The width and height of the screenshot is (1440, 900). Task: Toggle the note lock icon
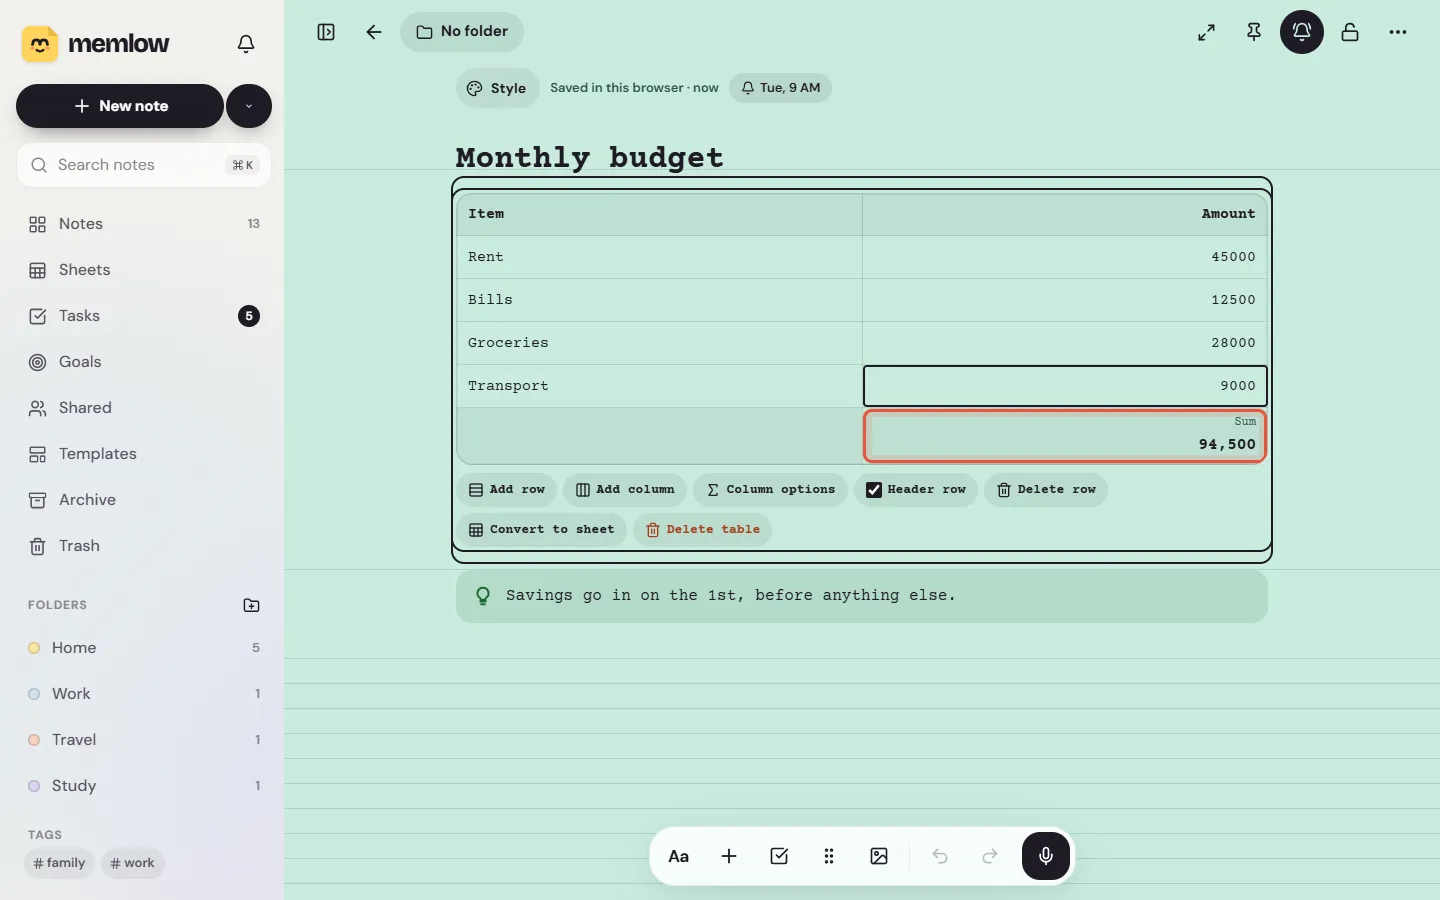tap(1350, 32)
